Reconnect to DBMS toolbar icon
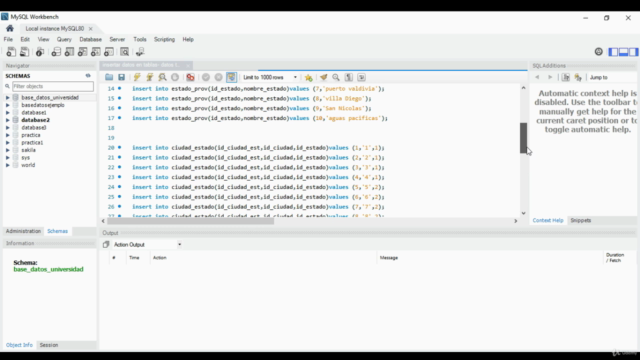Image resolution: width=640 pixels, height=360 pixels. [140, 52]
